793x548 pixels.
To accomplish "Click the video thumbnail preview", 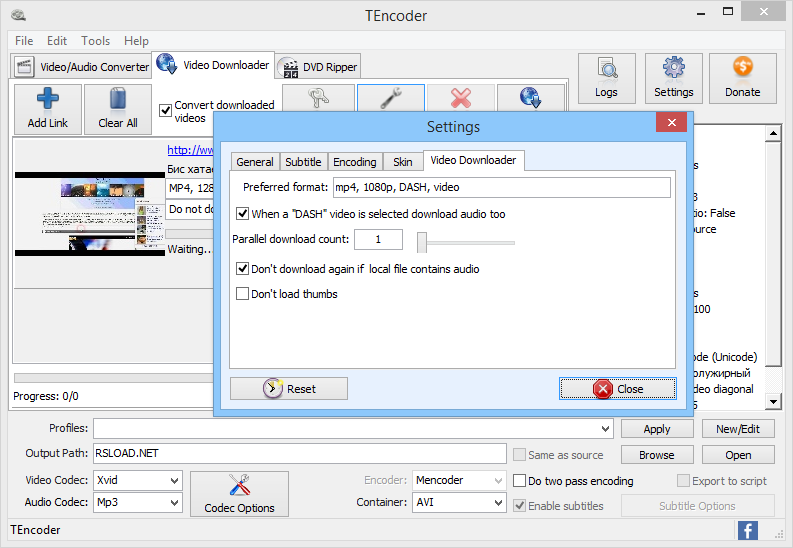I will click(90, 214).
